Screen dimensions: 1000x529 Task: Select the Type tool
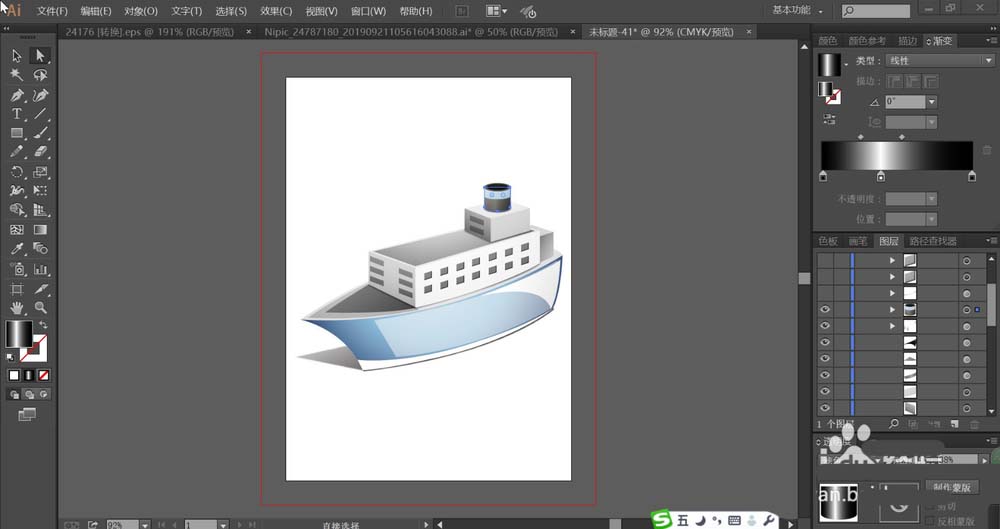[x=17, y=114]
